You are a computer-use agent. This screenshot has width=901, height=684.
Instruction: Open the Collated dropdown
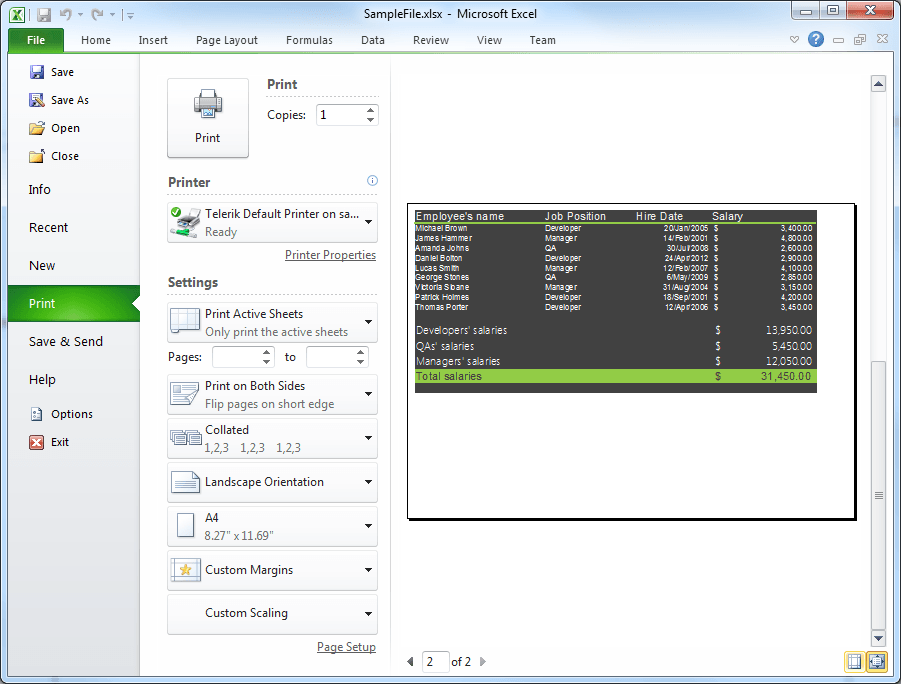tap(272, 439)
